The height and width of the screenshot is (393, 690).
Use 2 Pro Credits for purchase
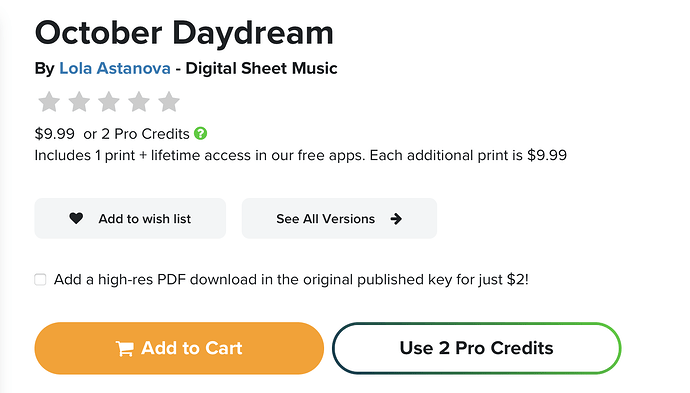tap(477, 348)
